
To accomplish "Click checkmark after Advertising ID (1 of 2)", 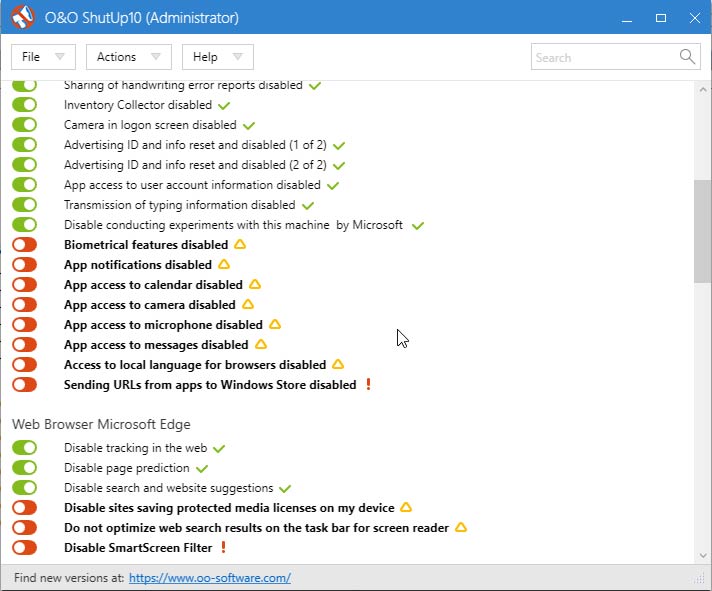I will (339, 146).
